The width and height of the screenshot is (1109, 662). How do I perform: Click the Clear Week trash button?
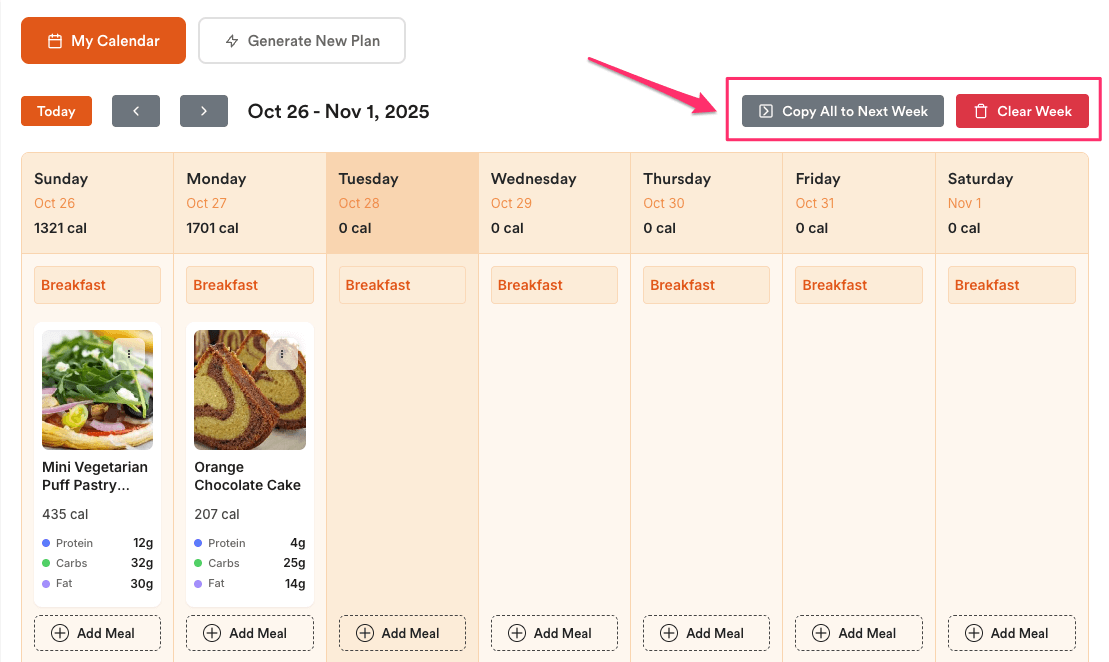coord(1022,111)
